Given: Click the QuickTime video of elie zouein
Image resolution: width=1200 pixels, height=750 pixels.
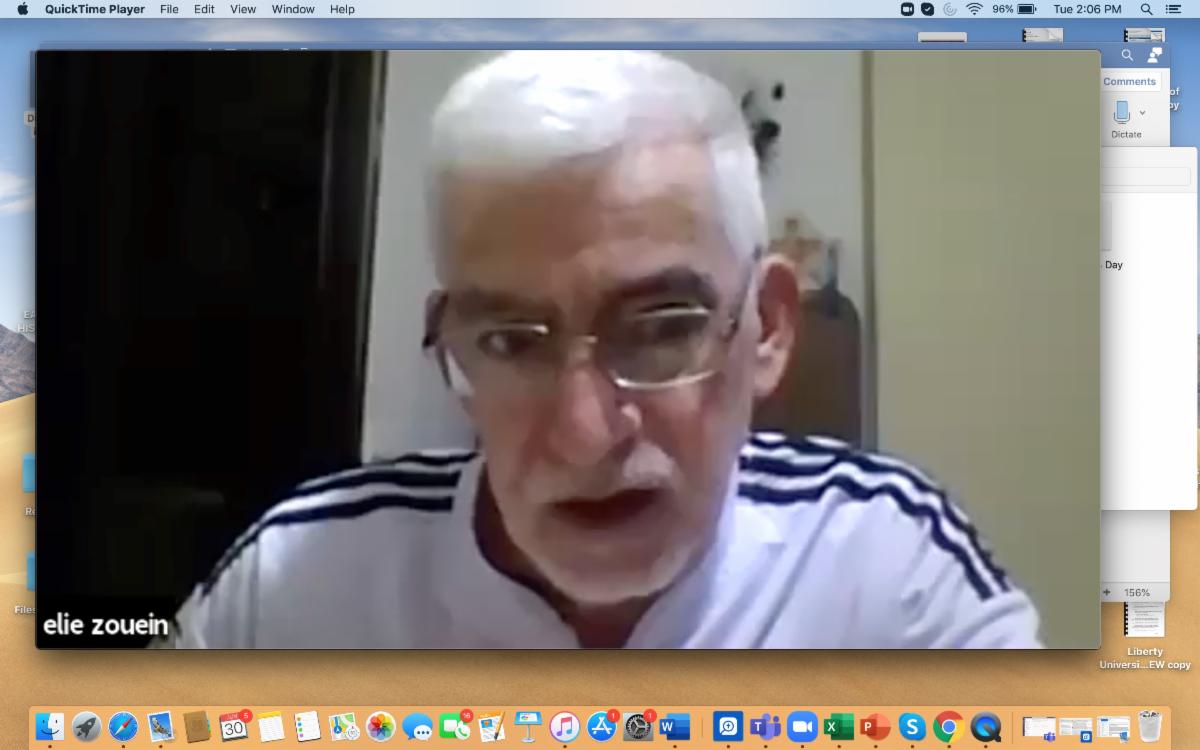Looking at the screenshot, I should click(568, 349).
